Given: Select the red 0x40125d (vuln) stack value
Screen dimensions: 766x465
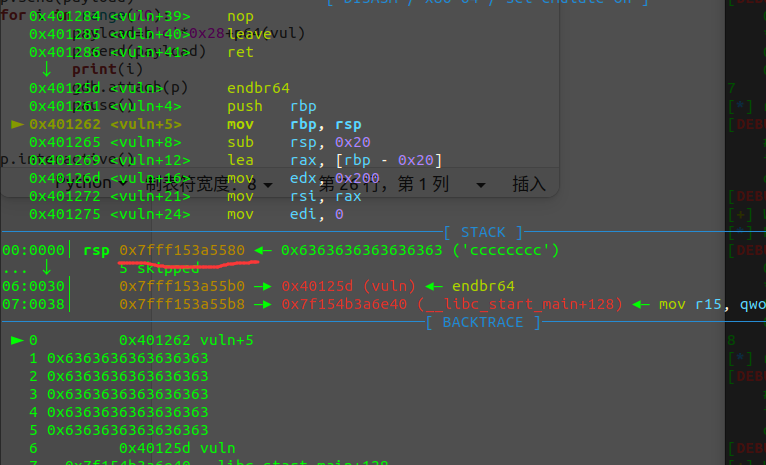Looking at the screenshot, I should click(x=348, y=286).
